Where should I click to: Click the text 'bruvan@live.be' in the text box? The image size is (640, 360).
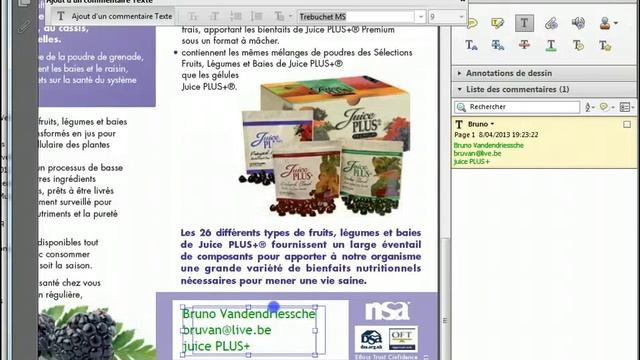227,330
